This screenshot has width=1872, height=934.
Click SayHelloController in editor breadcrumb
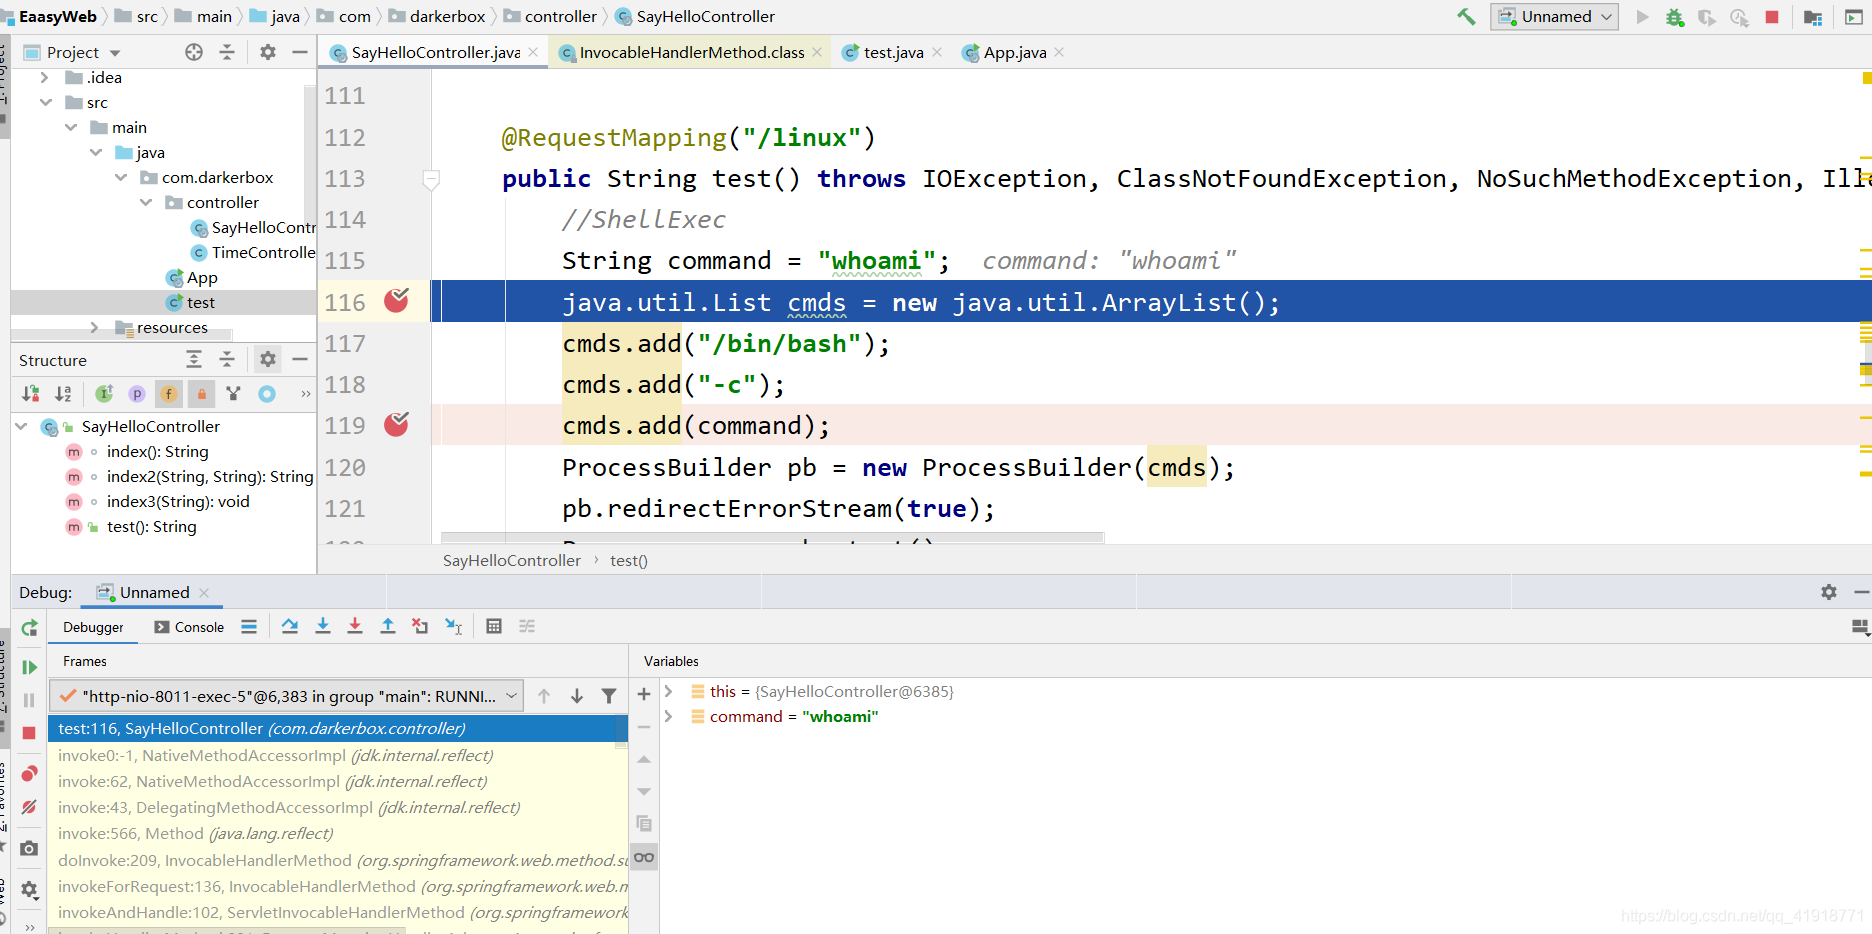tap(511, 560)
